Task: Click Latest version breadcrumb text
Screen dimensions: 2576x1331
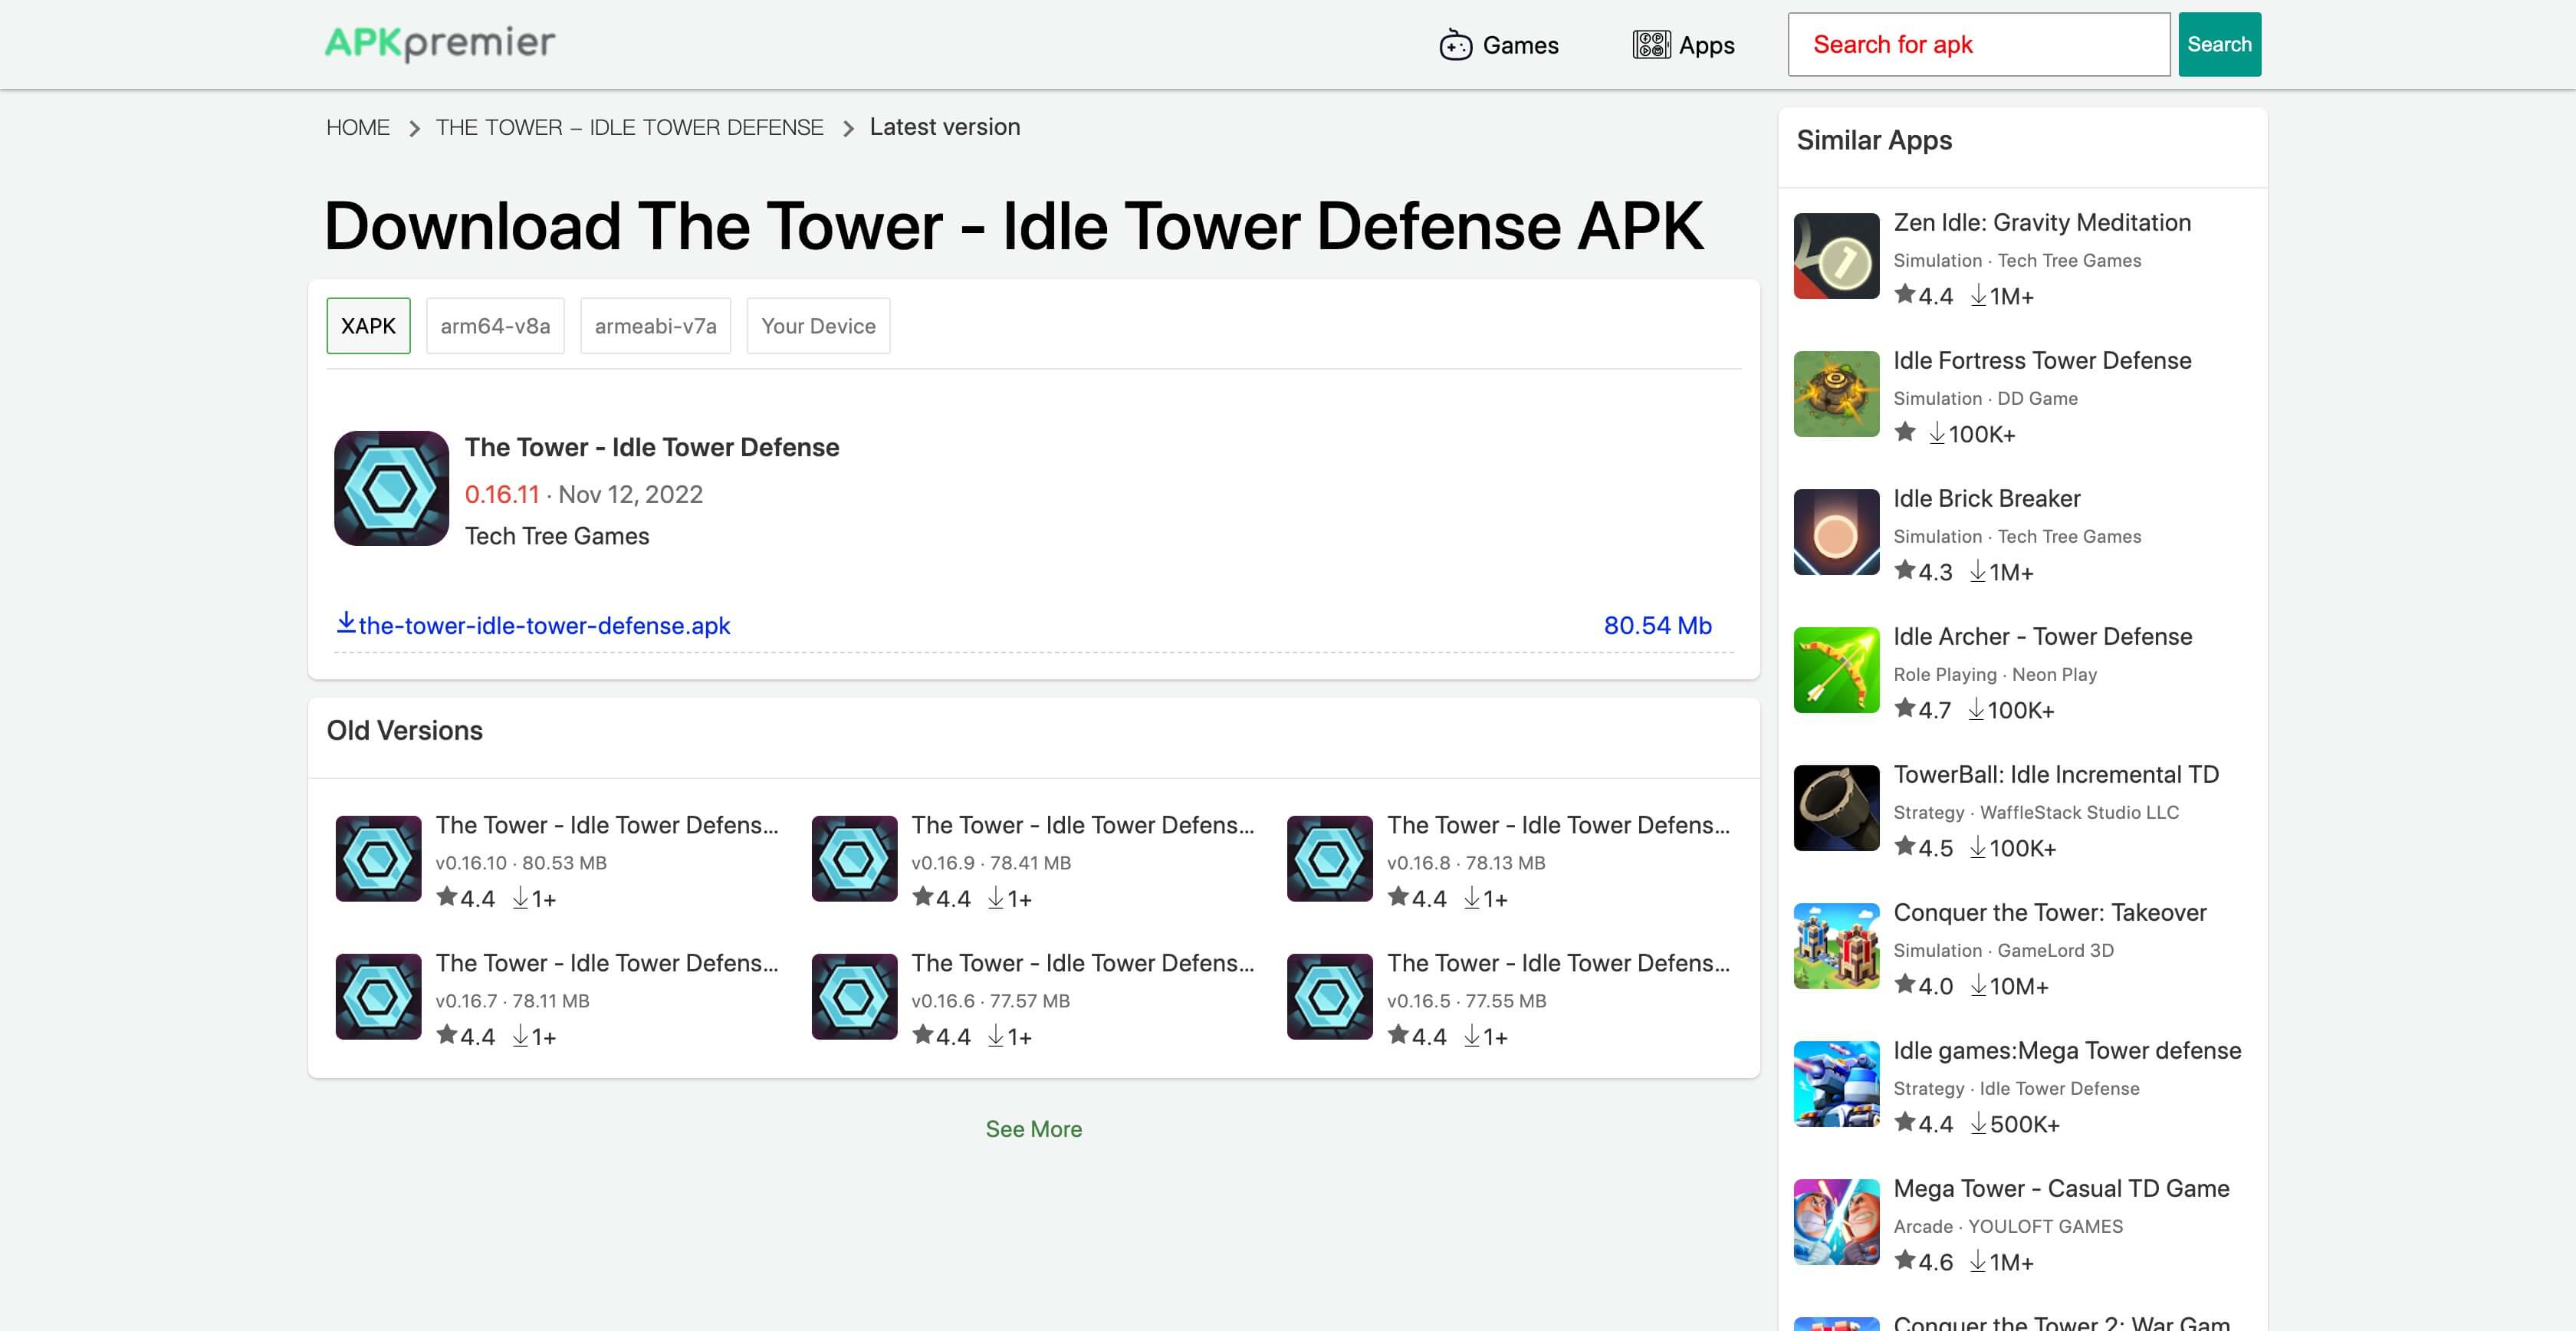Action: click(944, 127)
